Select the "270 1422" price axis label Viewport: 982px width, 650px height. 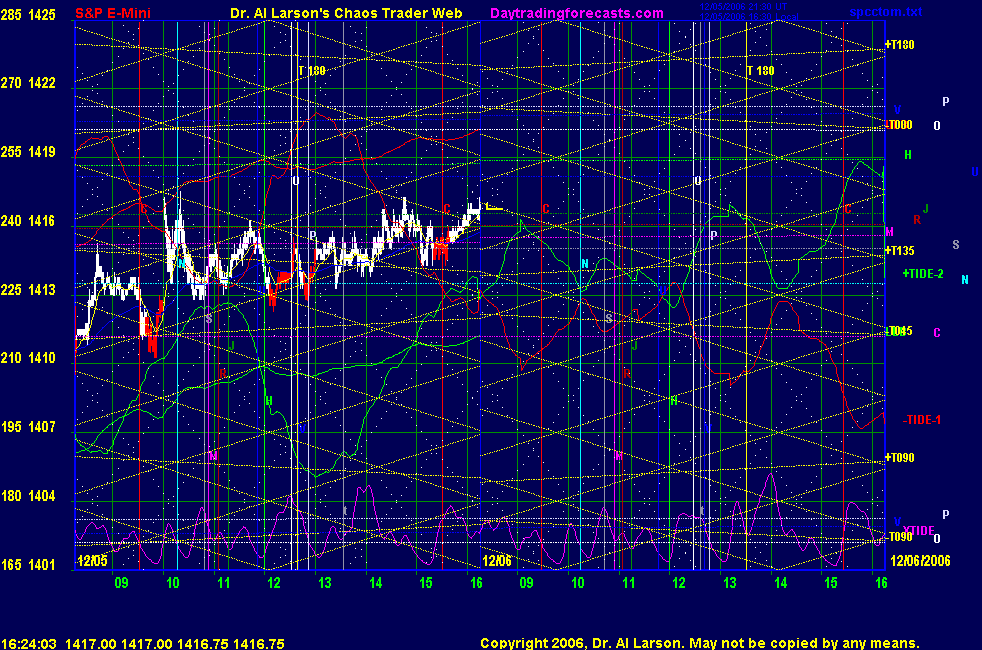coord(28,83)
